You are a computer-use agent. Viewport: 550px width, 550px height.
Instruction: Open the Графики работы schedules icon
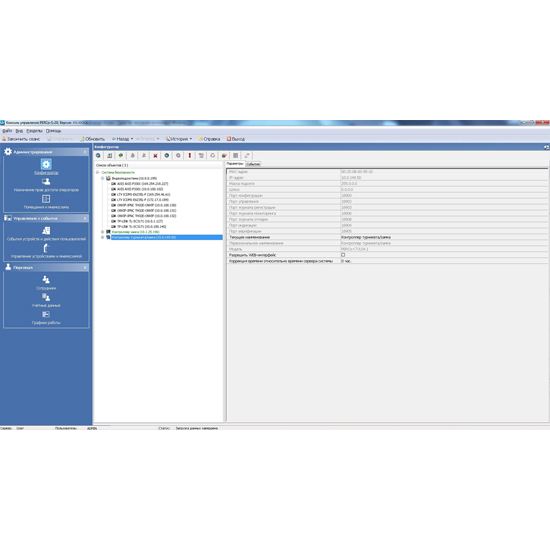coord(46,314)
